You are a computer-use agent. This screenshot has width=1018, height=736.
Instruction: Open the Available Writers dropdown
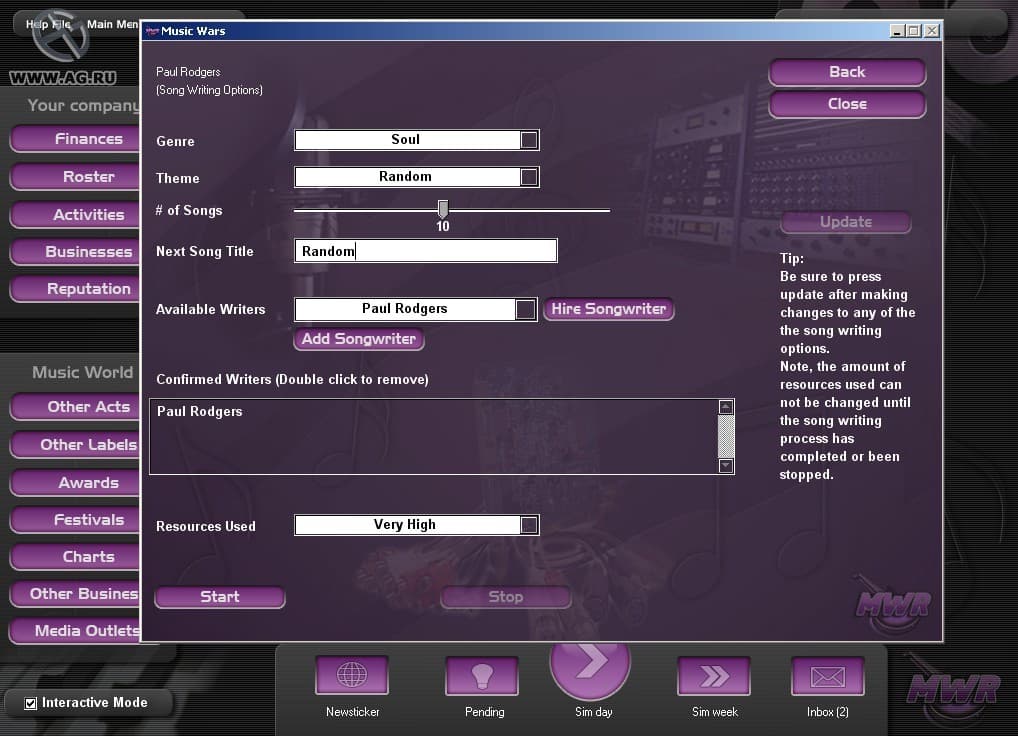pos(526,310)
